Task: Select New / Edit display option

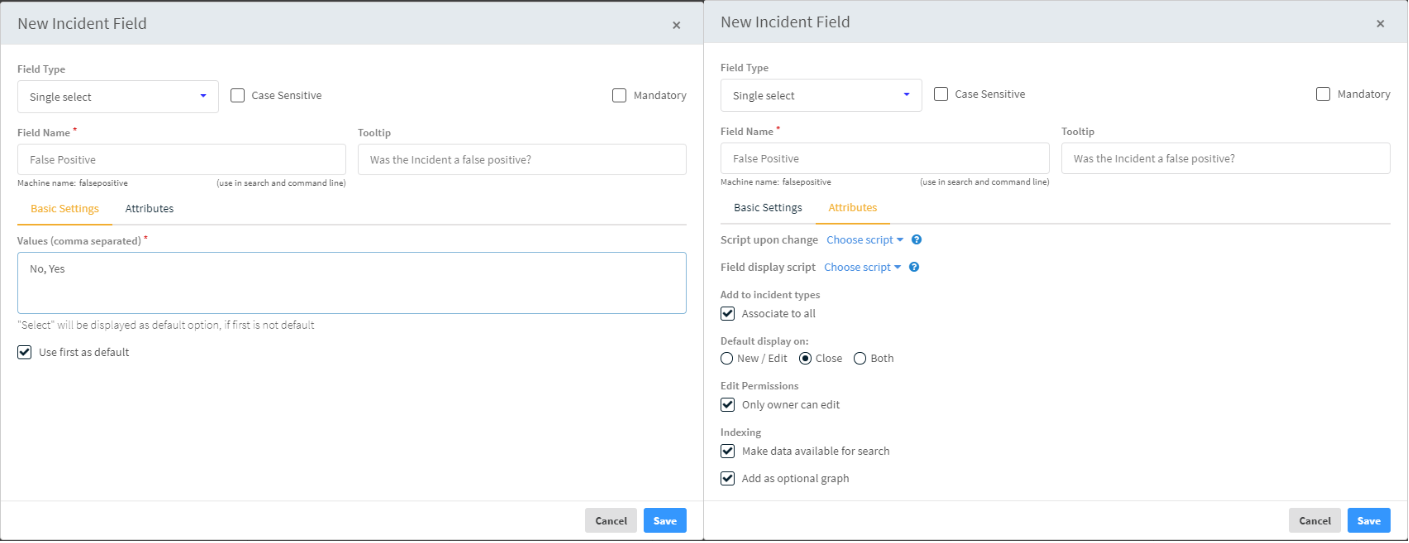Action: (727, 359)
